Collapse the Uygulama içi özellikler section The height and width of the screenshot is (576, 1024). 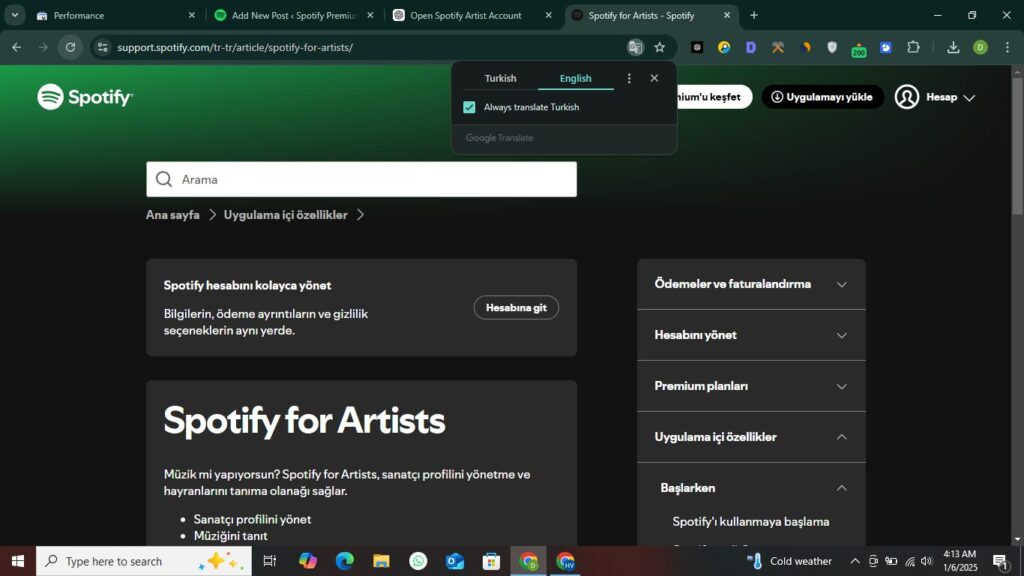750,437
